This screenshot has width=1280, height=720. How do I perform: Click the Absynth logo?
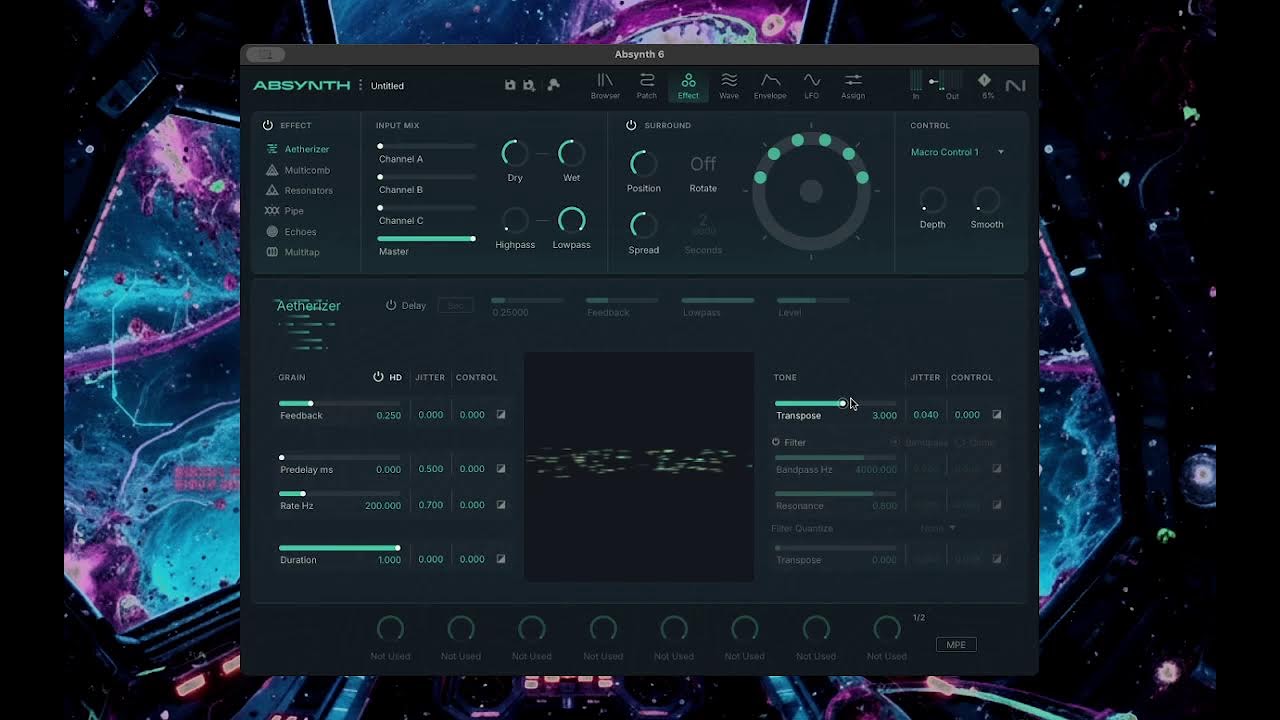click(301, 86)
